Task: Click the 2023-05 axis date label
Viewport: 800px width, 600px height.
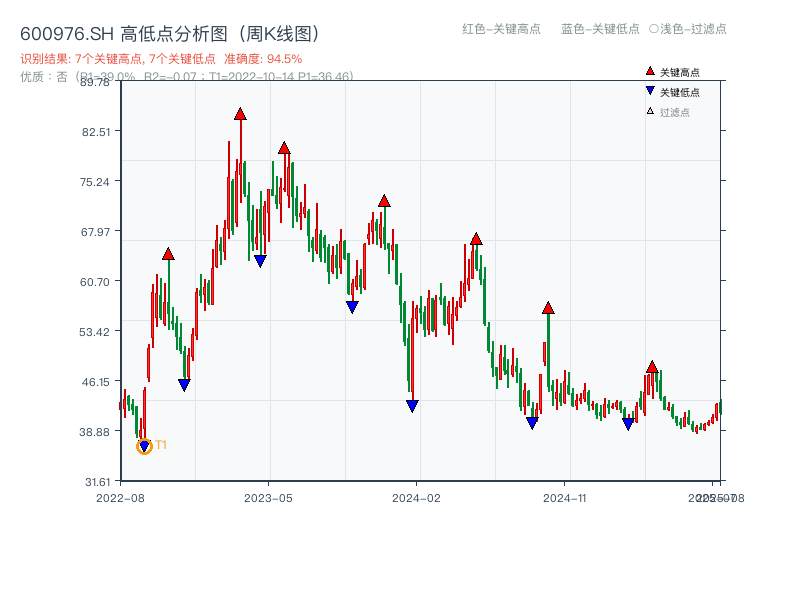Action: (270, 496)
